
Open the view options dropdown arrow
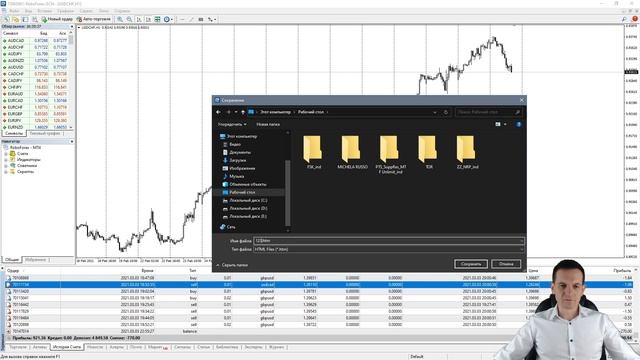tap(505, 124)
